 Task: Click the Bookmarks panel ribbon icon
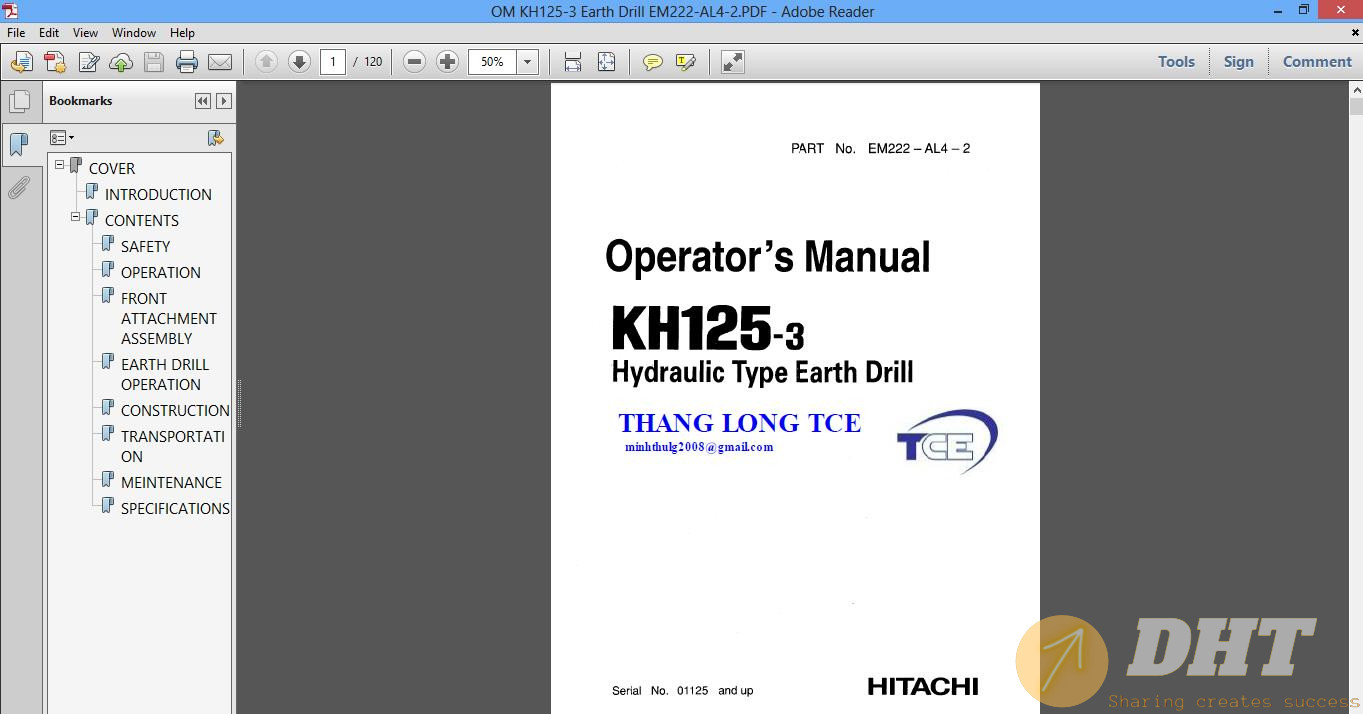[x=19, y=145]
